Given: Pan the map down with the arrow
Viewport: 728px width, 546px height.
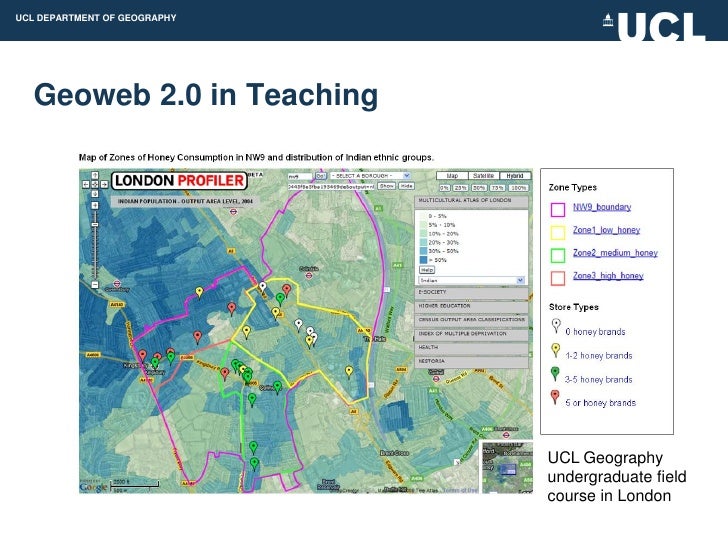Looking at the screenshot, I should coord(95,193).
